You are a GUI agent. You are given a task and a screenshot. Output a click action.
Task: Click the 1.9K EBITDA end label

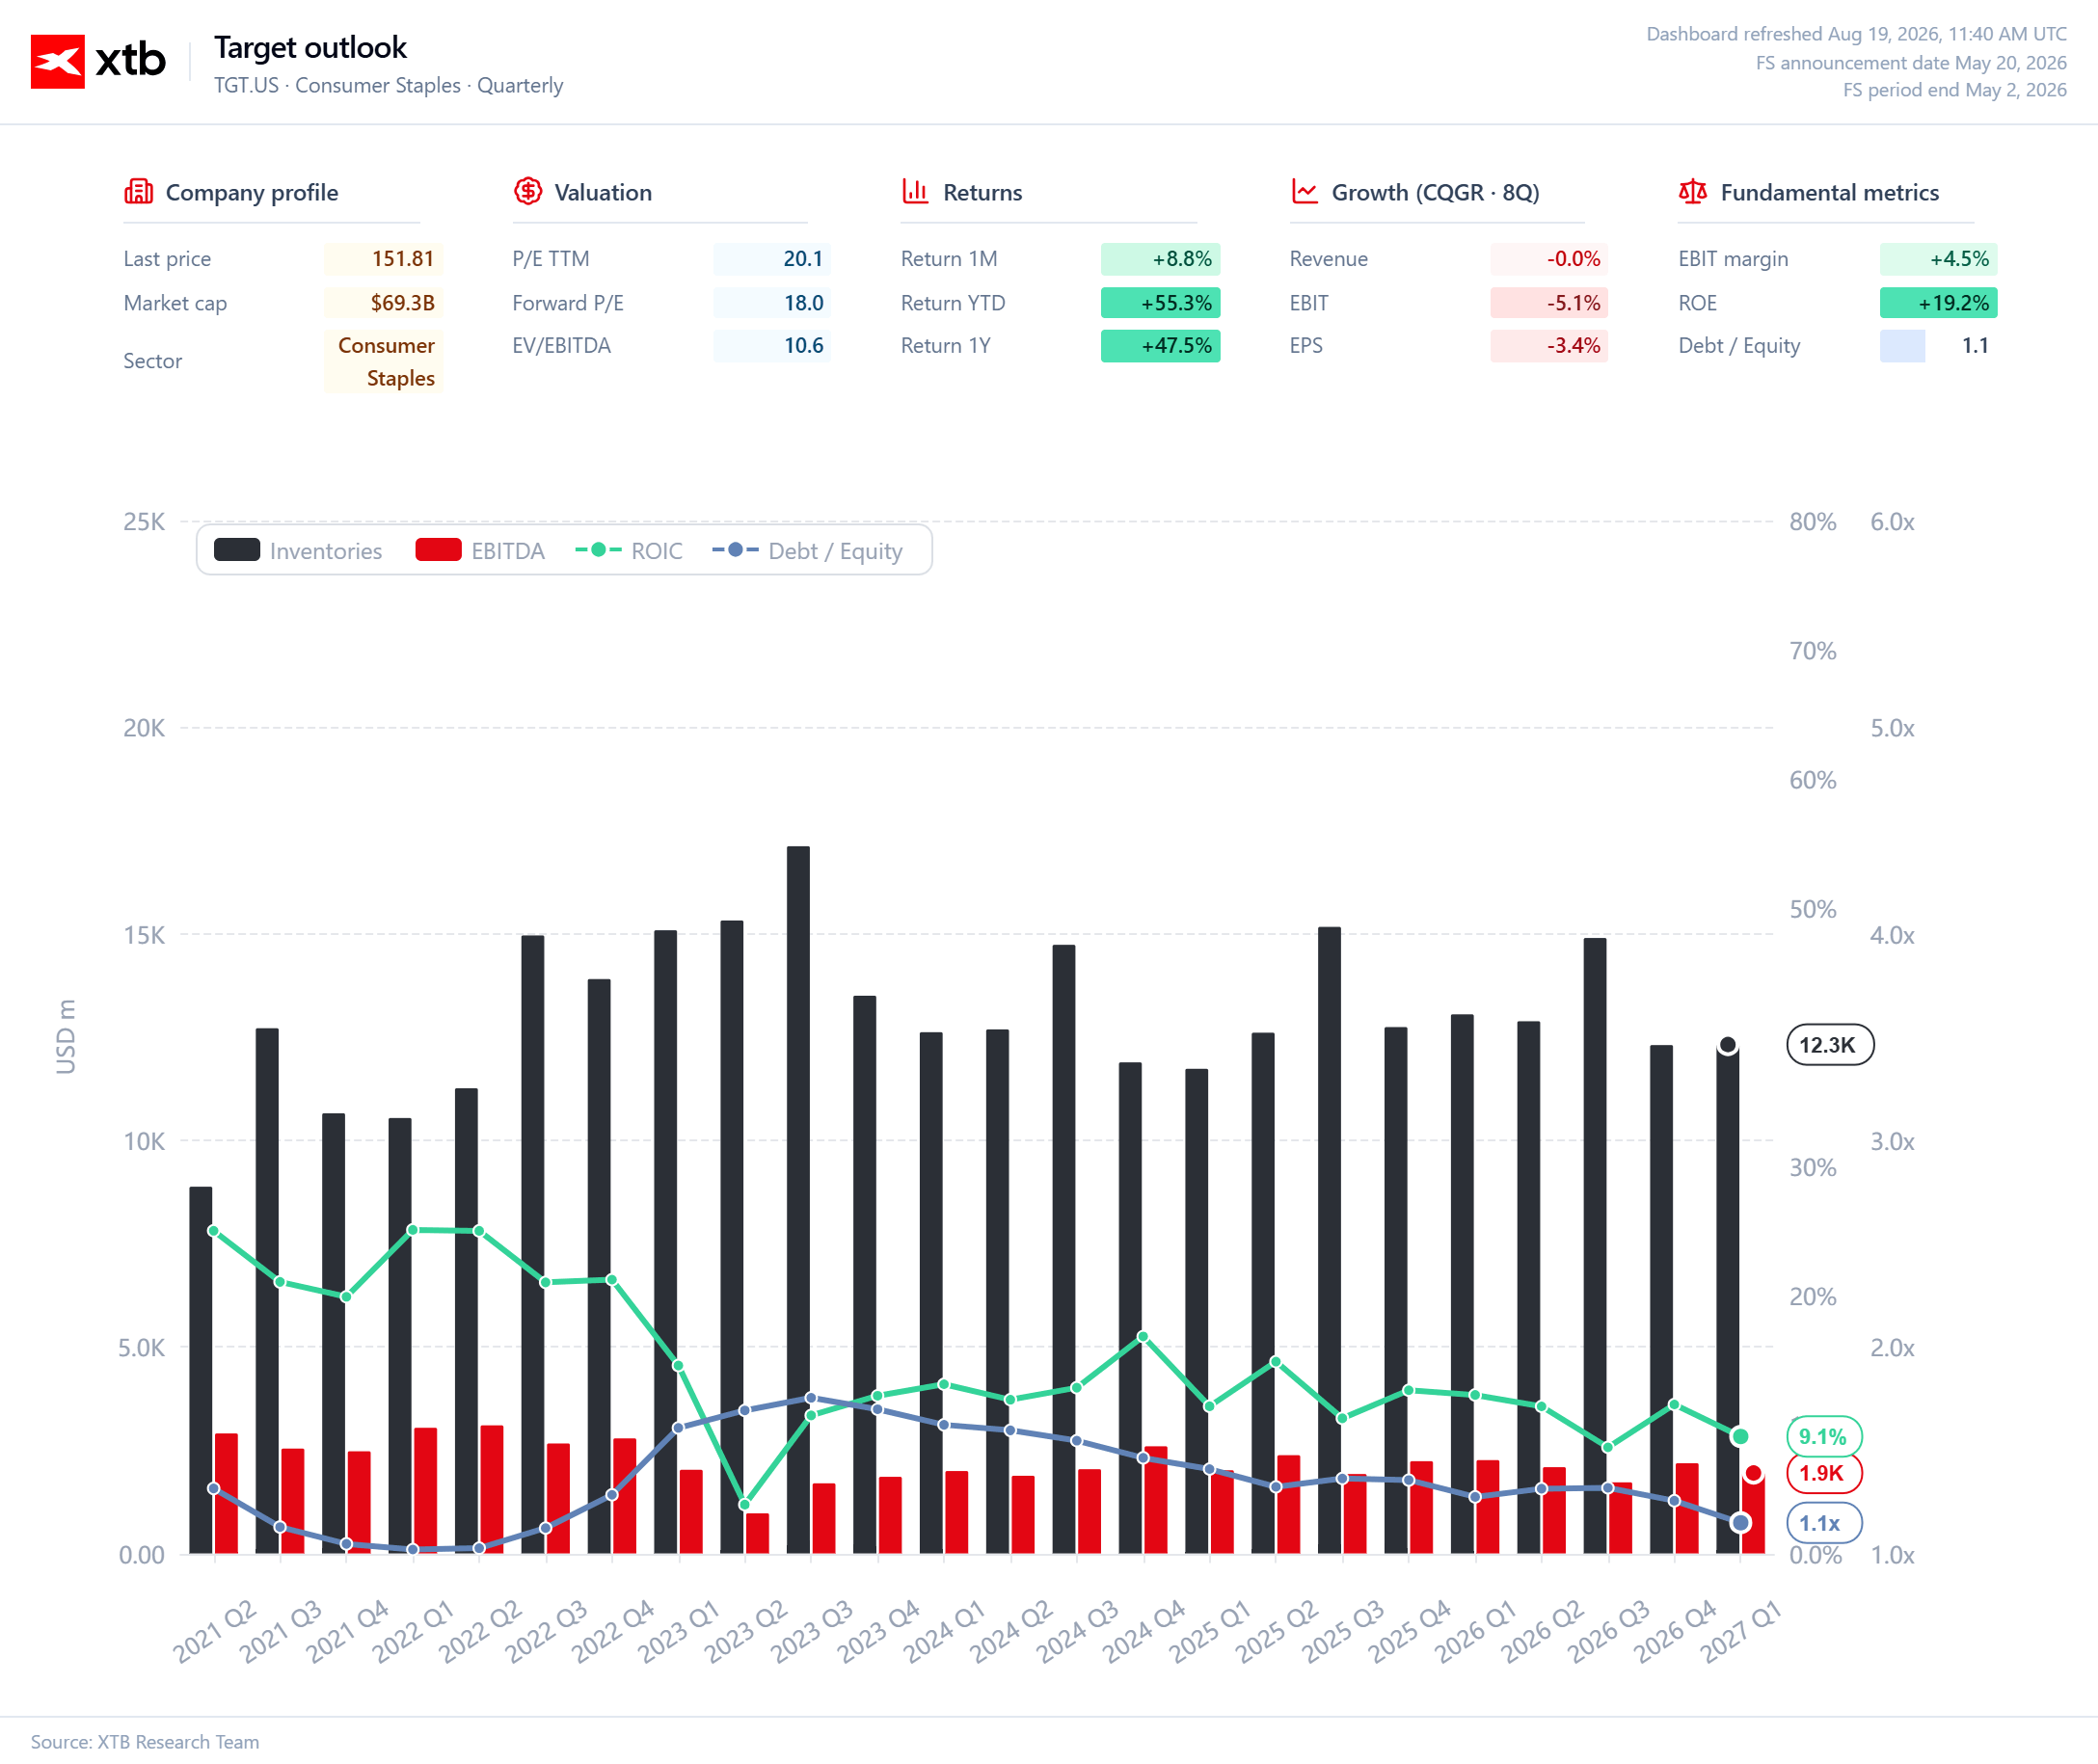tap(1823, 1473)
